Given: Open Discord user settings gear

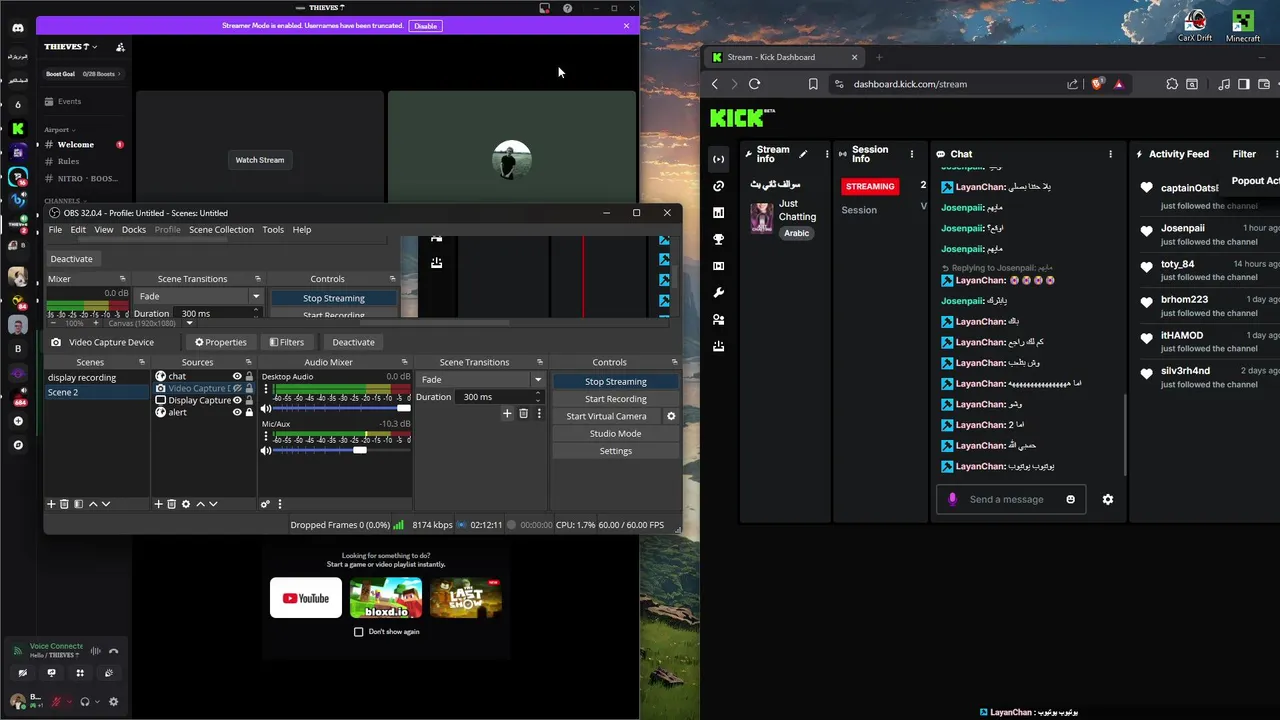Looking at the screenshot, I should coord(113,702).
